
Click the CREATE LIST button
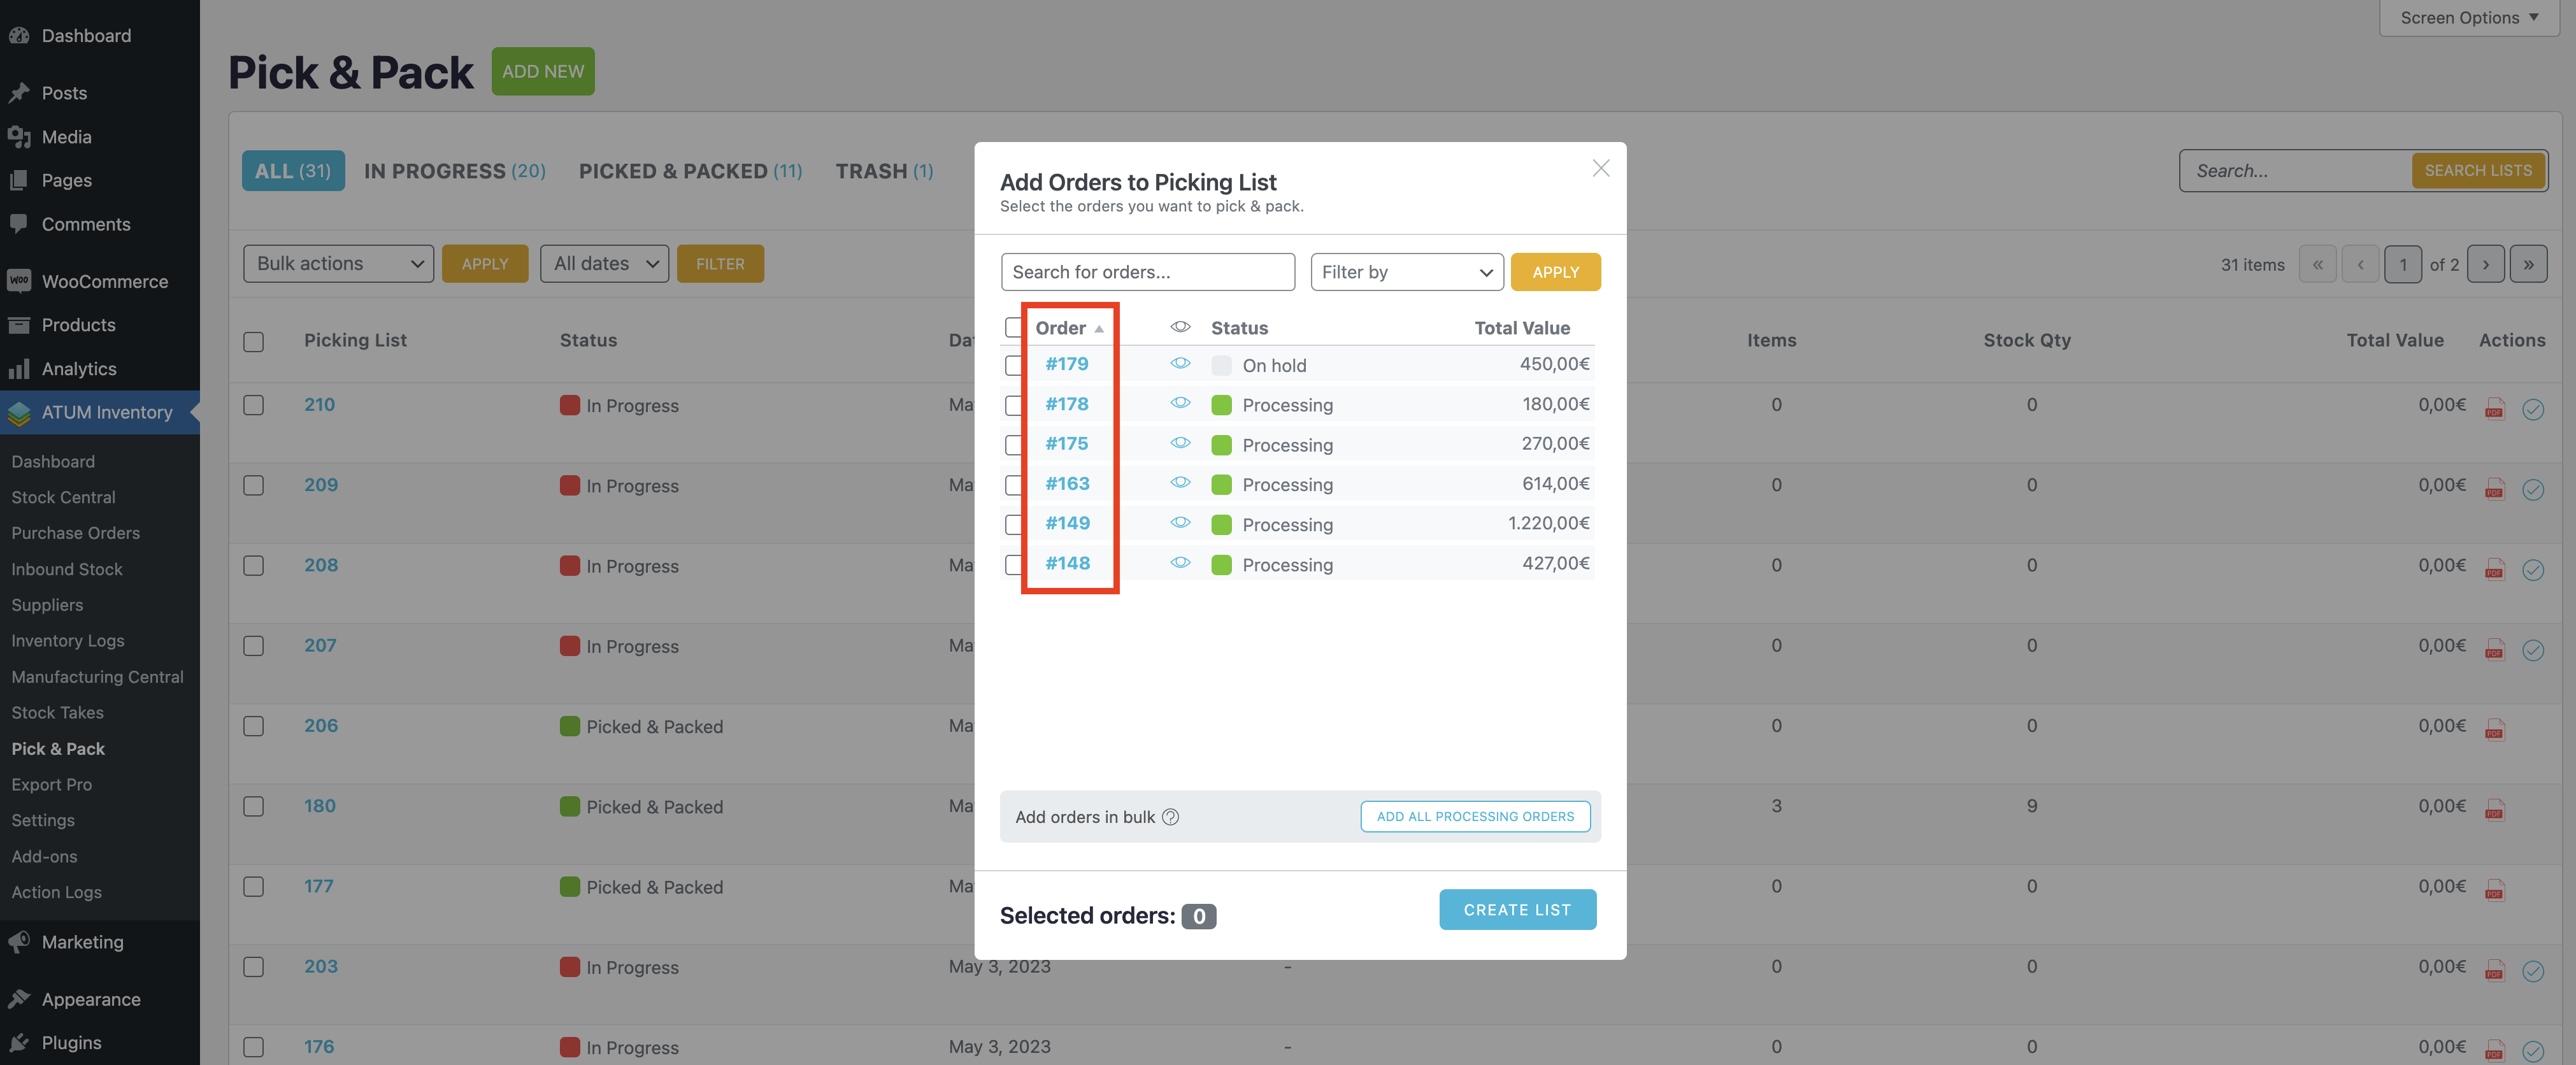tap(1517, 909)
